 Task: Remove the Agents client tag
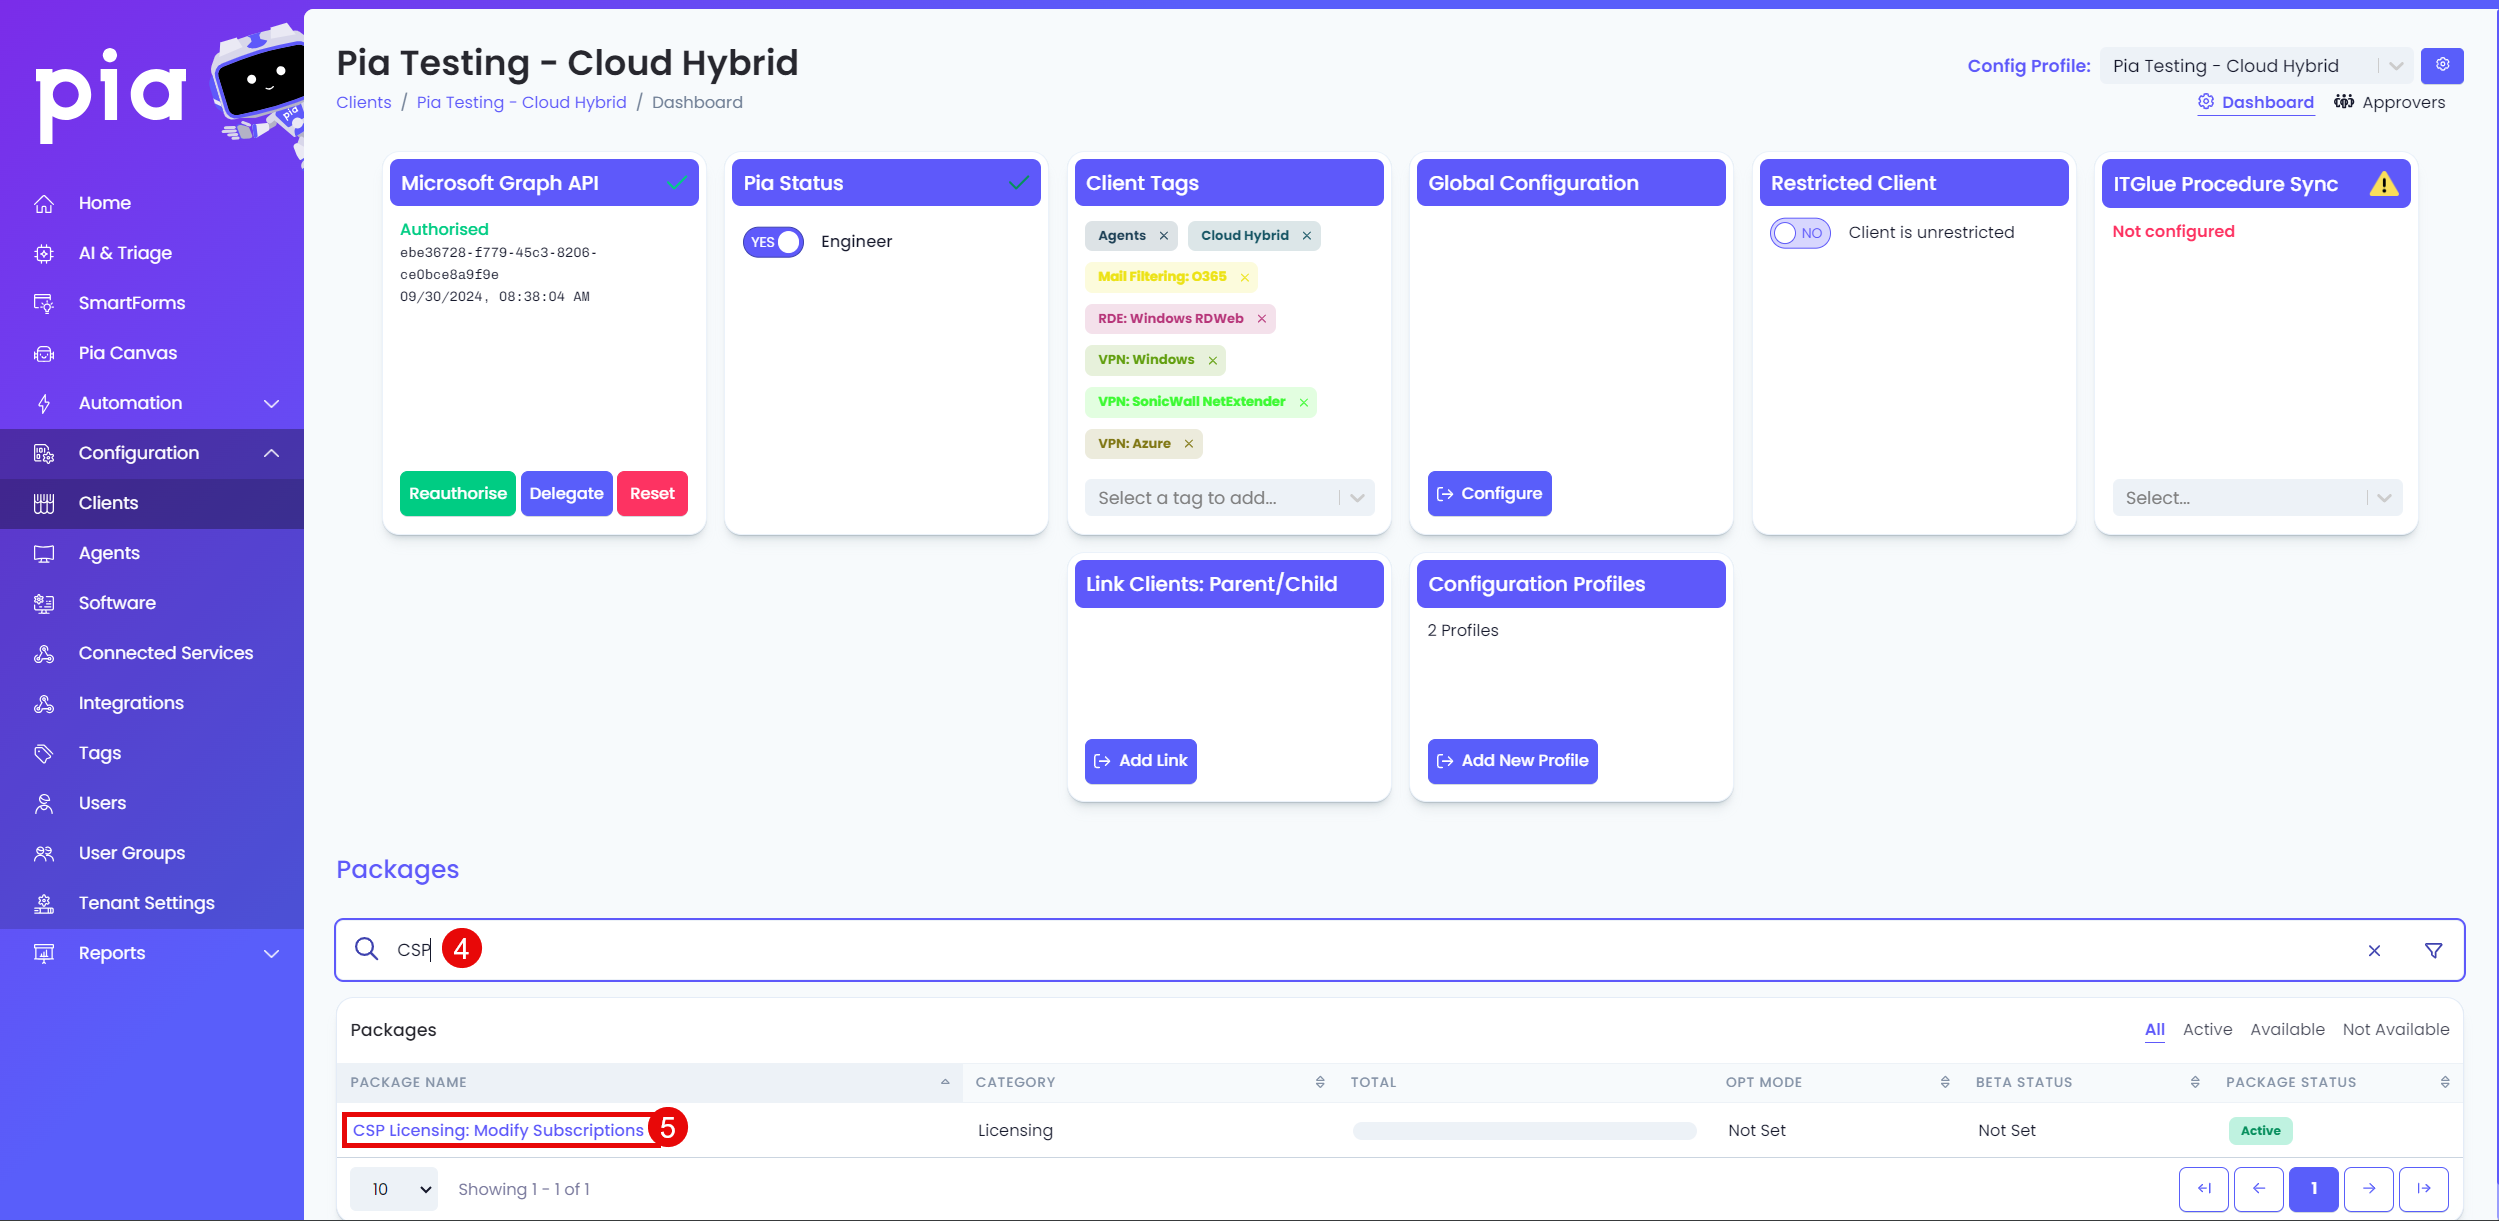click(1163, 236)
